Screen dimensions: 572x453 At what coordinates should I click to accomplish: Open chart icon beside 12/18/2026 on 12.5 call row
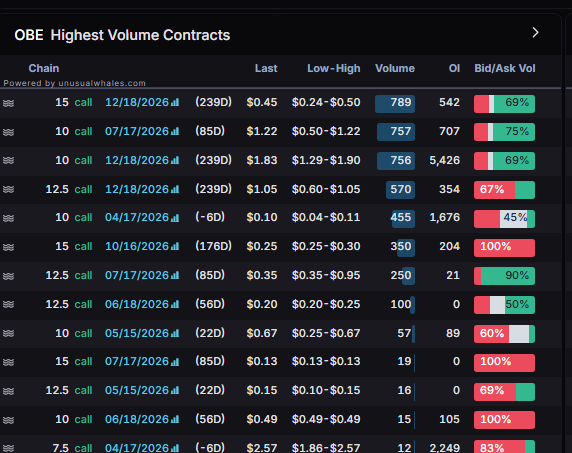pyautogui.click(x=175, y=189)
